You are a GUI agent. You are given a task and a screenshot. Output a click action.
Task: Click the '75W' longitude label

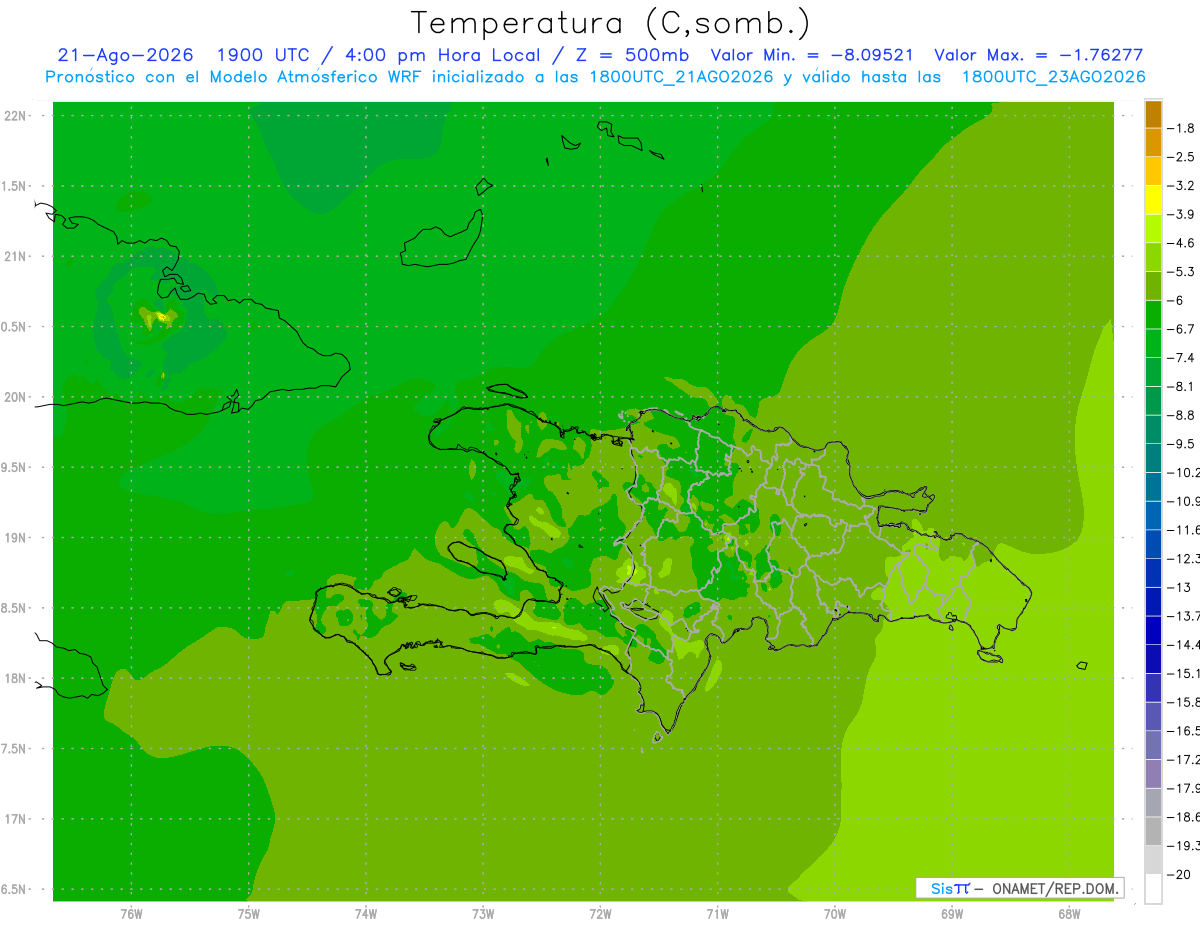pos(249,914)
